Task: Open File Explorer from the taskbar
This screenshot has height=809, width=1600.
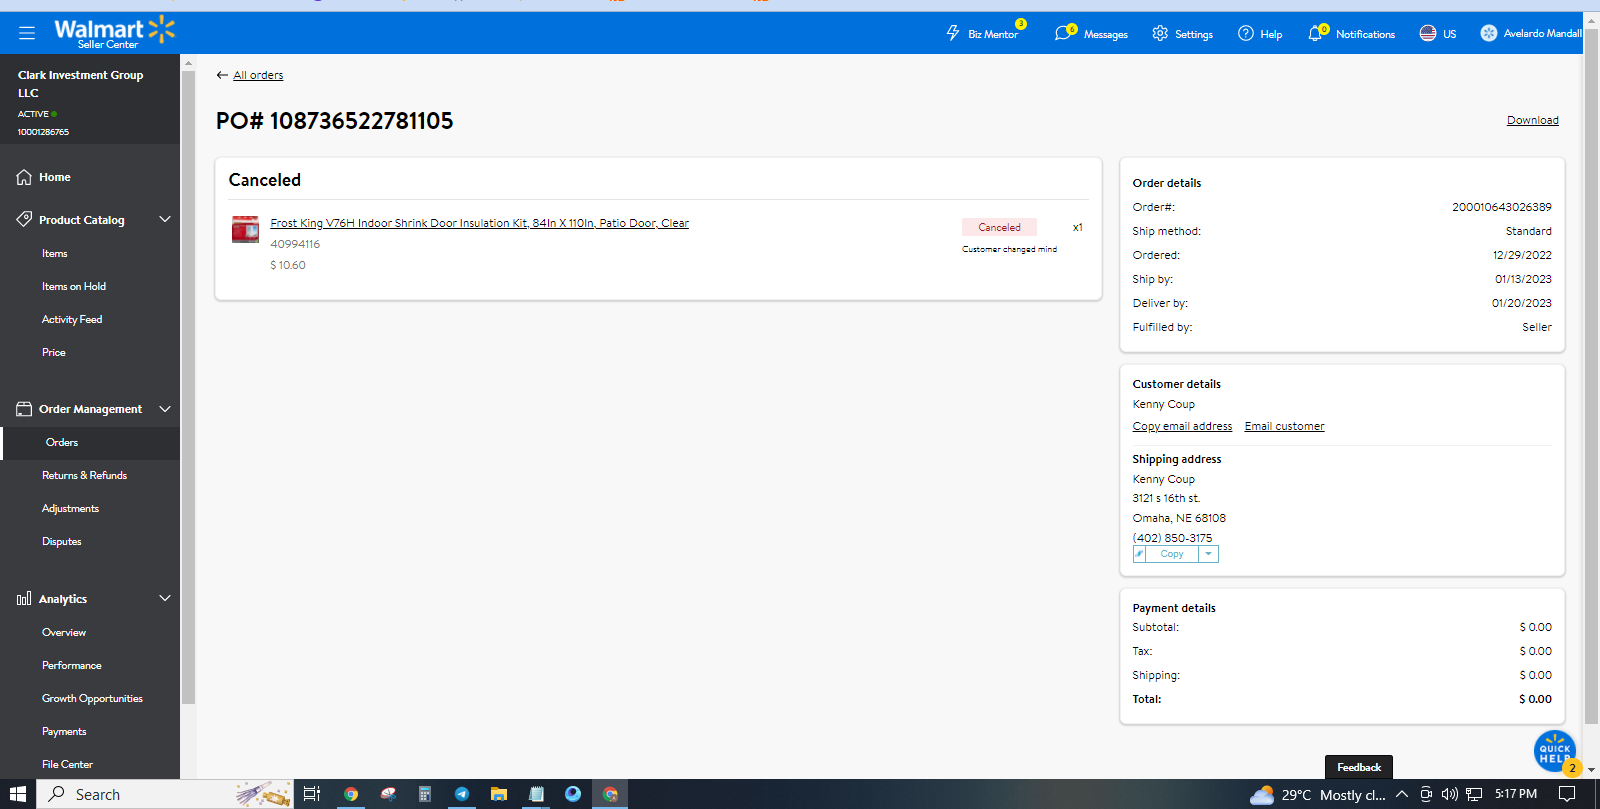Action: click(499, 794)
